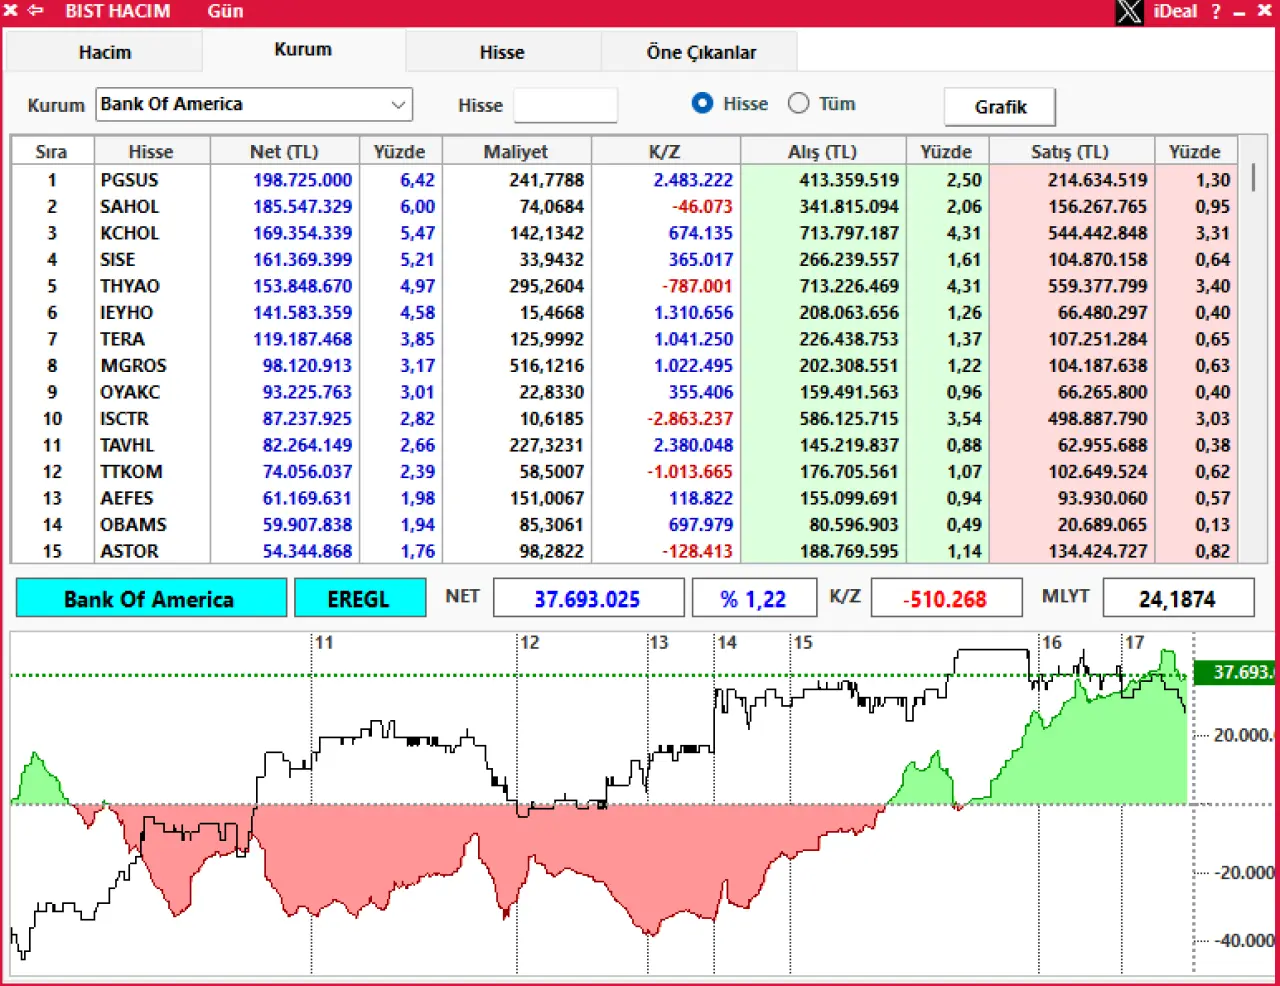Image resolution: width=1280 pixels, height=986 pixels.
Task: Click the hour 15 marker on chart
Action: pyautogui.click(x=803, y=643)
